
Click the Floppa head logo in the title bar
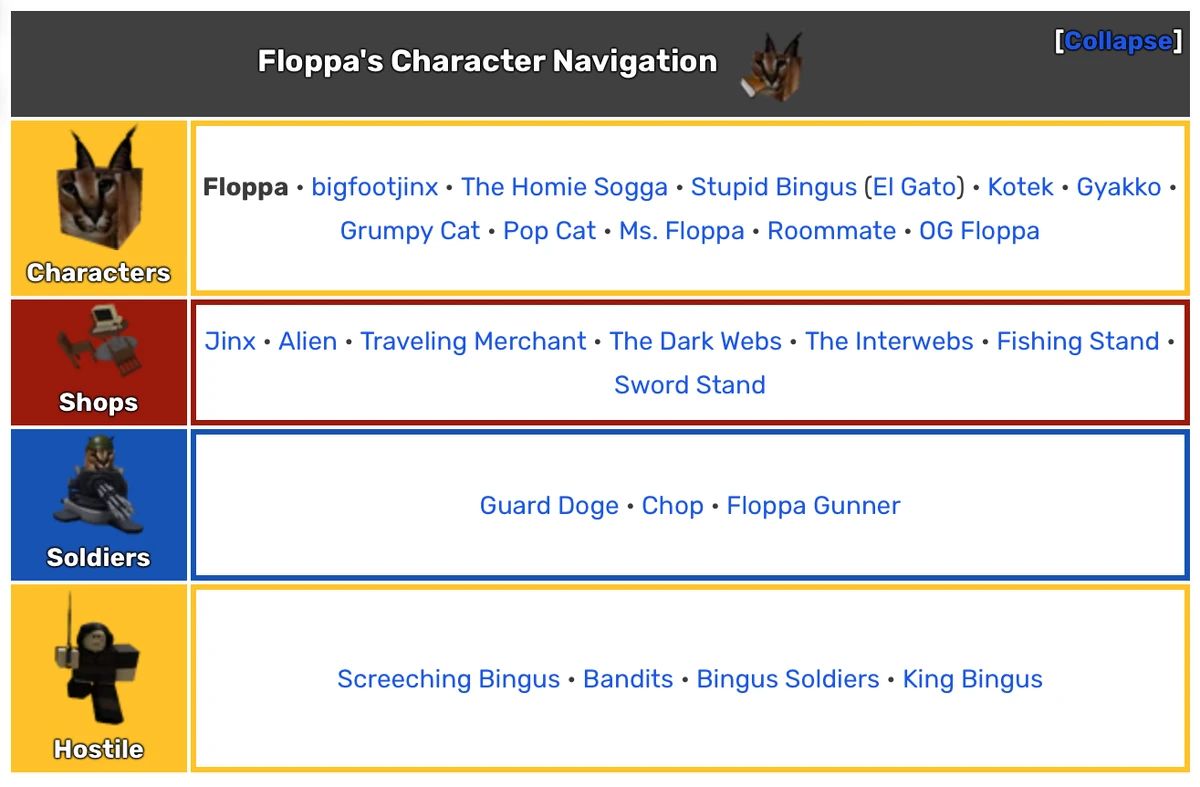(772, 63)
